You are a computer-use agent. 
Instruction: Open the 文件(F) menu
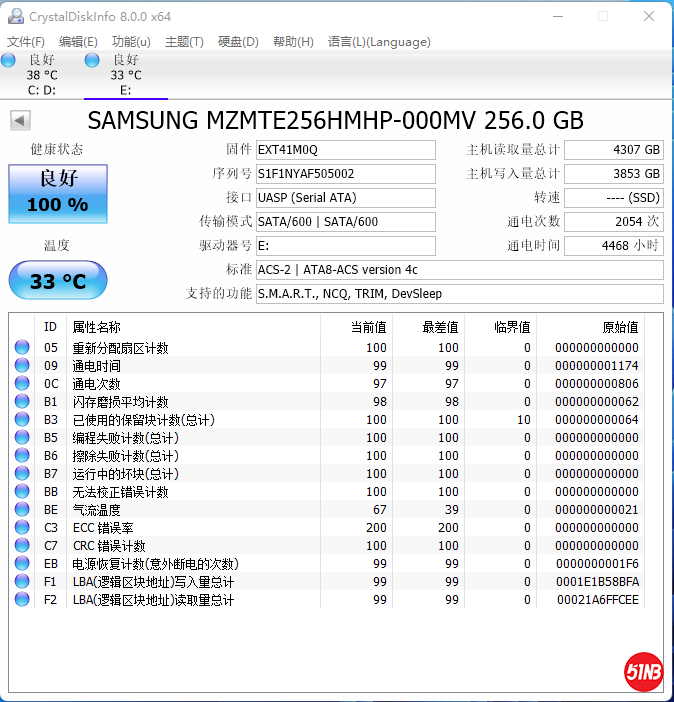[26, 42]
